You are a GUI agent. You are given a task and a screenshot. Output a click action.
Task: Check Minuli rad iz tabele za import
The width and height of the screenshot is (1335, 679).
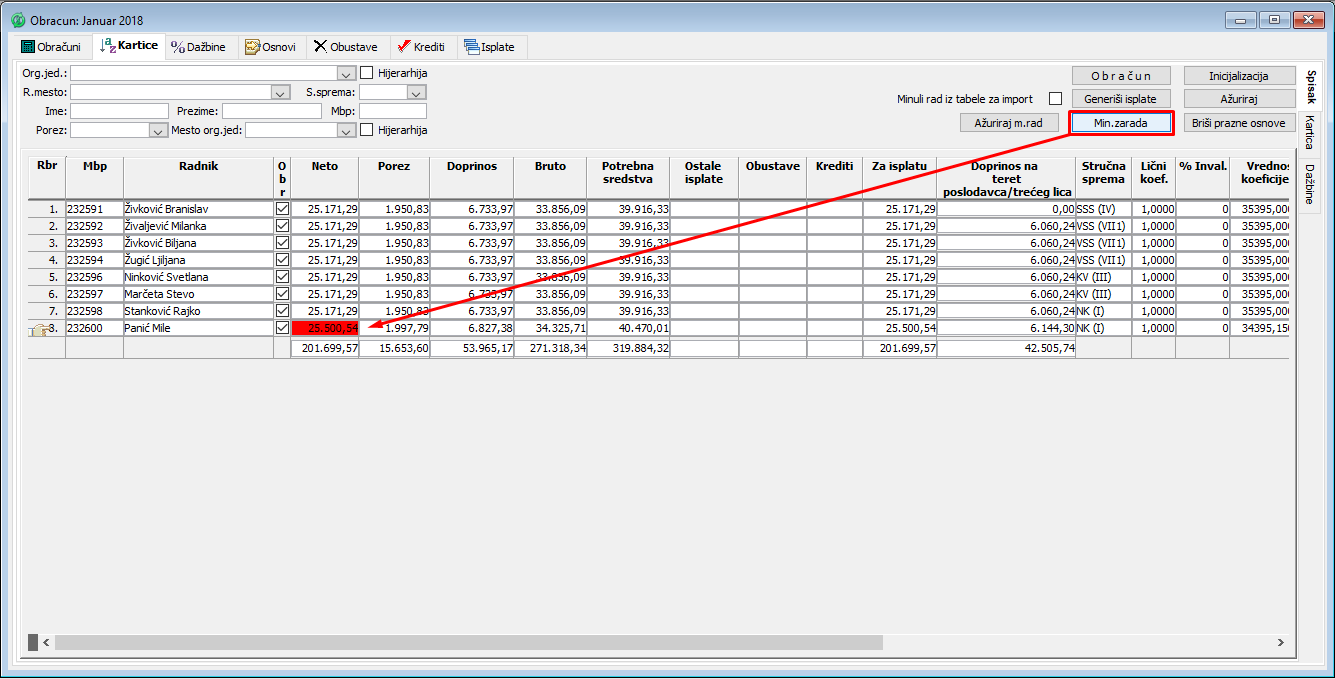(1055, 99)
